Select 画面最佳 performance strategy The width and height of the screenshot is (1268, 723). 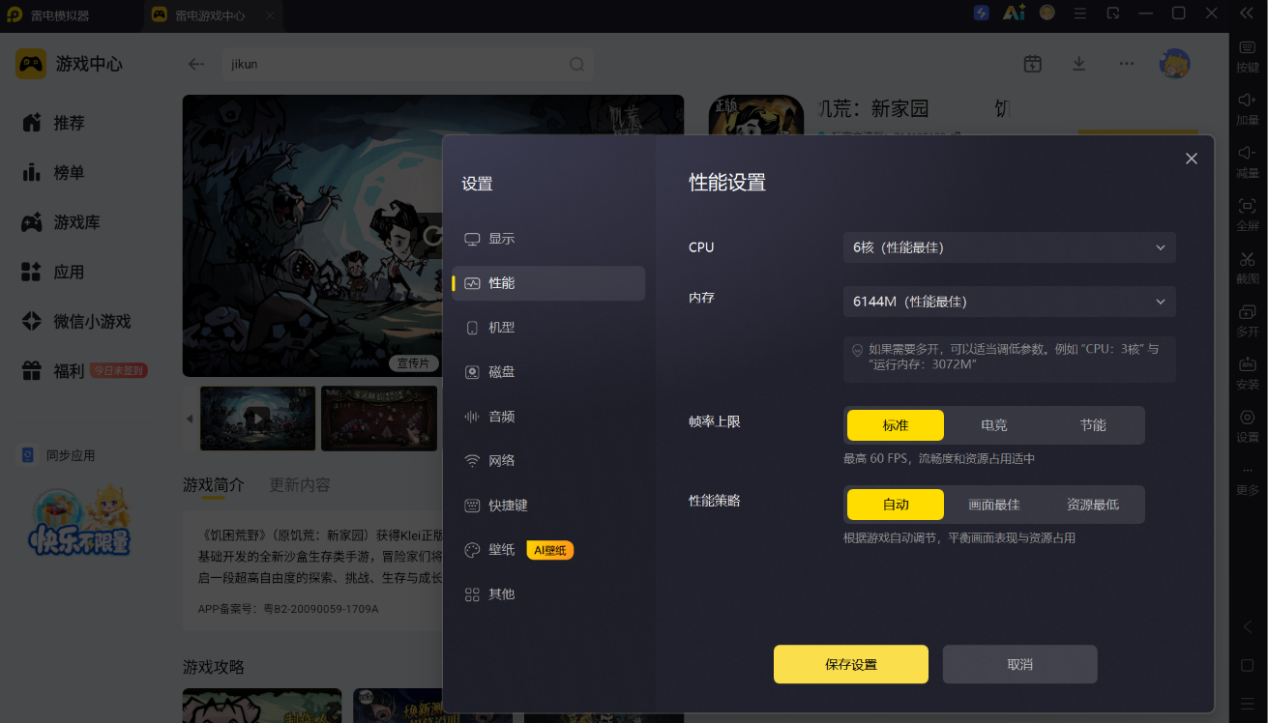tap(994, 505)
